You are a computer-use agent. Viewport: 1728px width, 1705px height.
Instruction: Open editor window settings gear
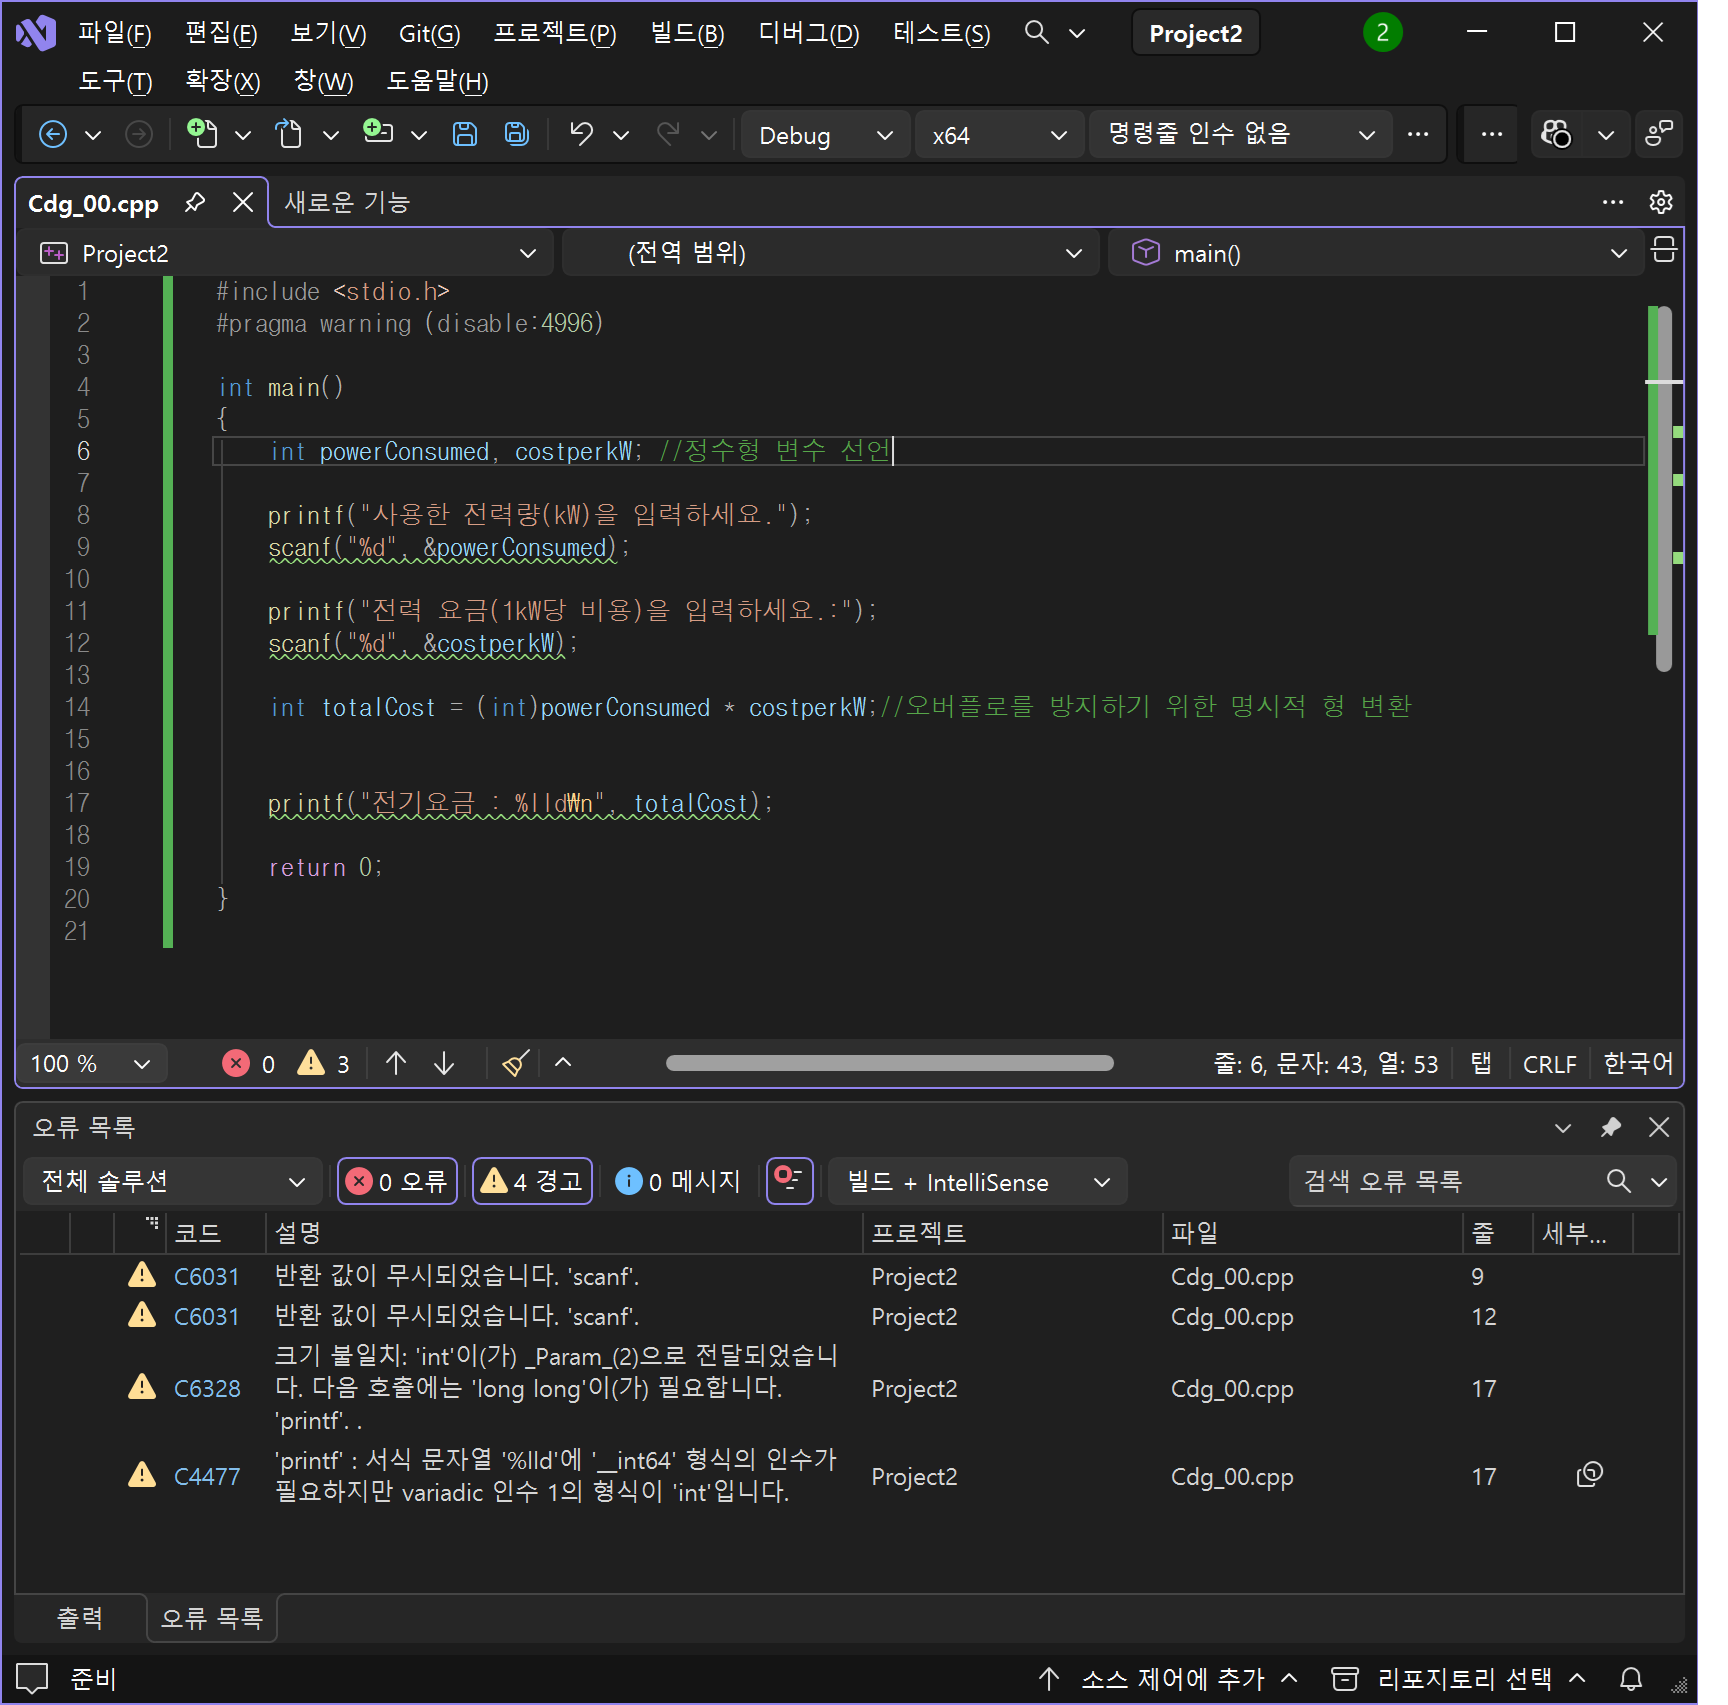click(1661, 202)
